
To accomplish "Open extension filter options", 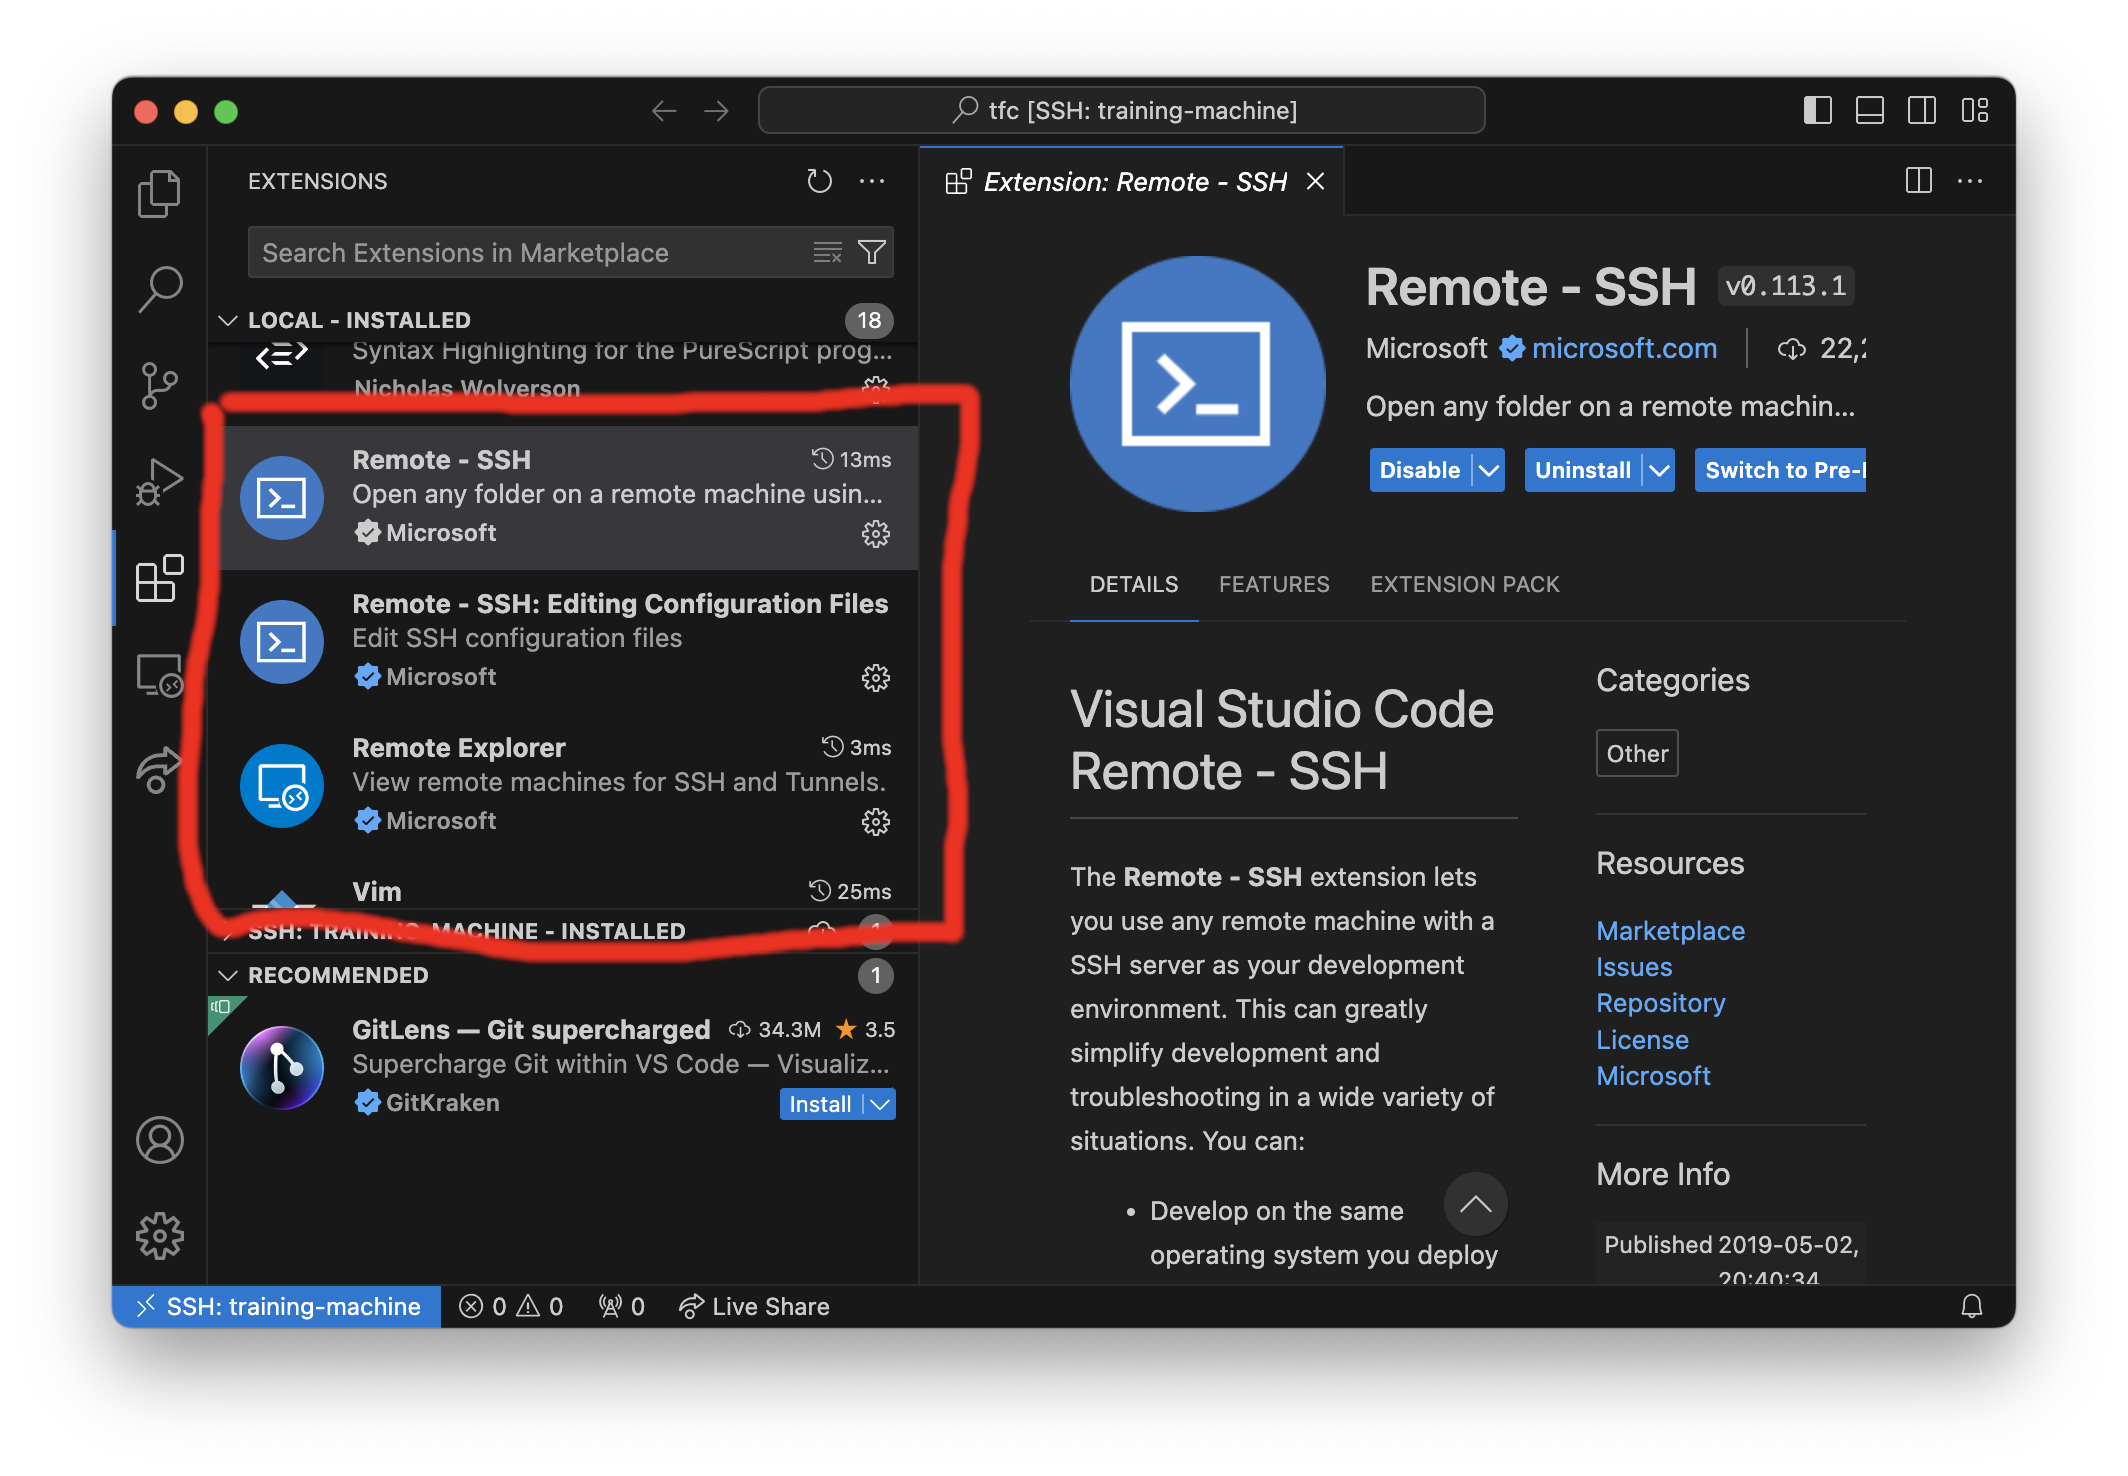I will point(871,252).
